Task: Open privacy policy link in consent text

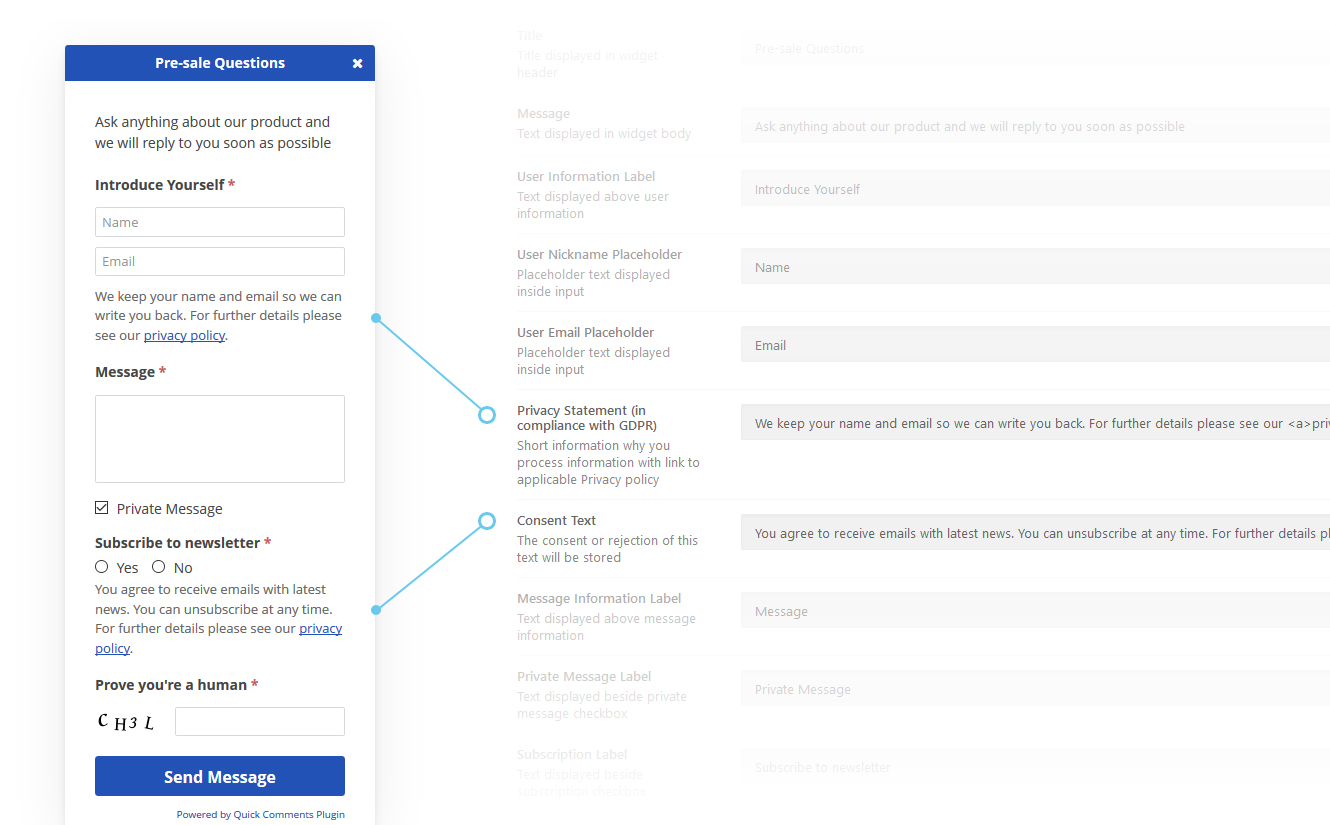Action: 320,629
